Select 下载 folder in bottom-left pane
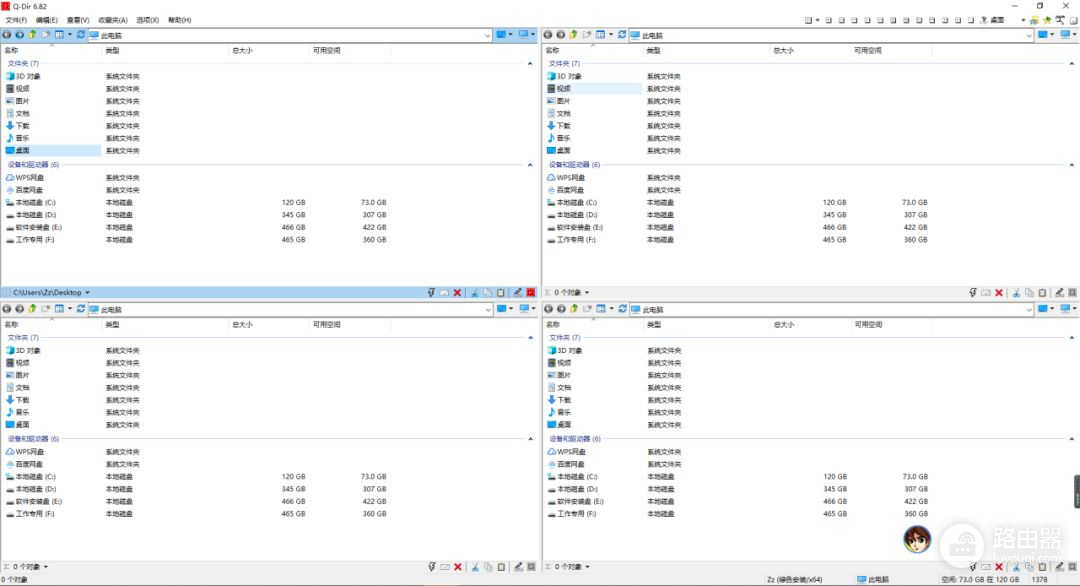 22,400
